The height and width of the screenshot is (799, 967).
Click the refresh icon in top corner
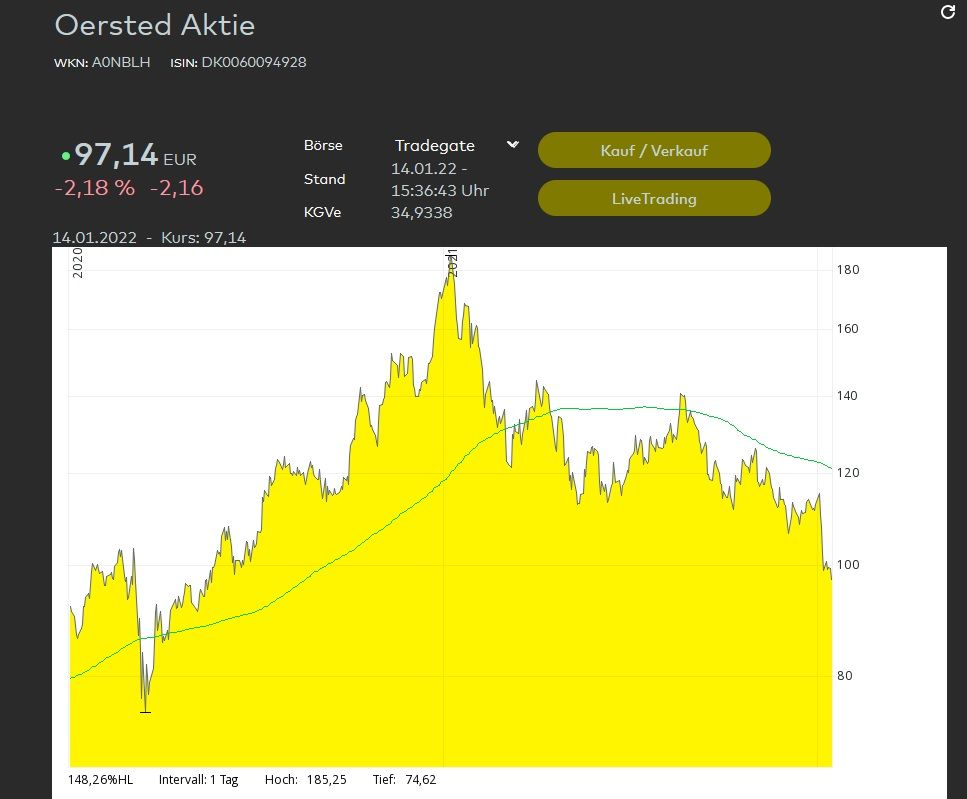tap(949, 12)
